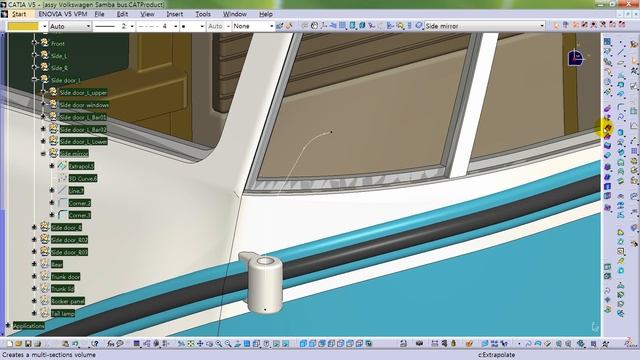Open the ENOVIA V5 VPM menu

(62, 14)
